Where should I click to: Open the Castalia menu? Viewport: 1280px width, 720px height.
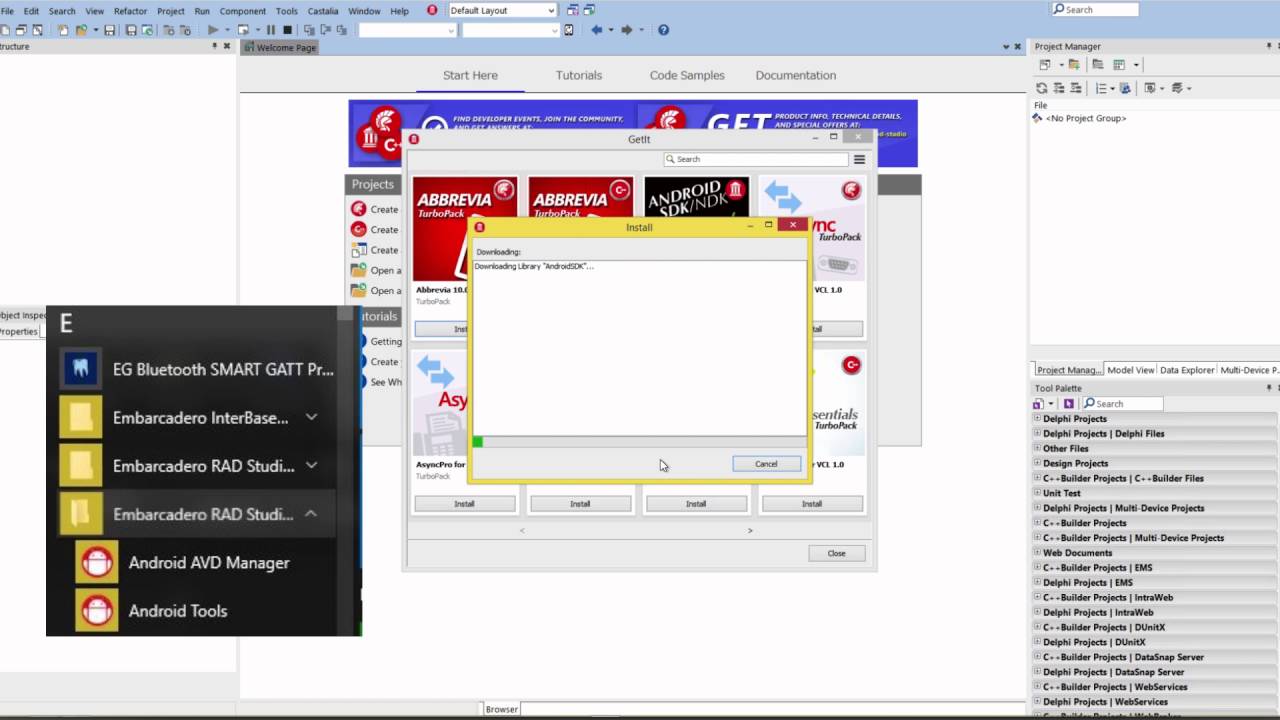pyautogui.click(x=323, y=11)
